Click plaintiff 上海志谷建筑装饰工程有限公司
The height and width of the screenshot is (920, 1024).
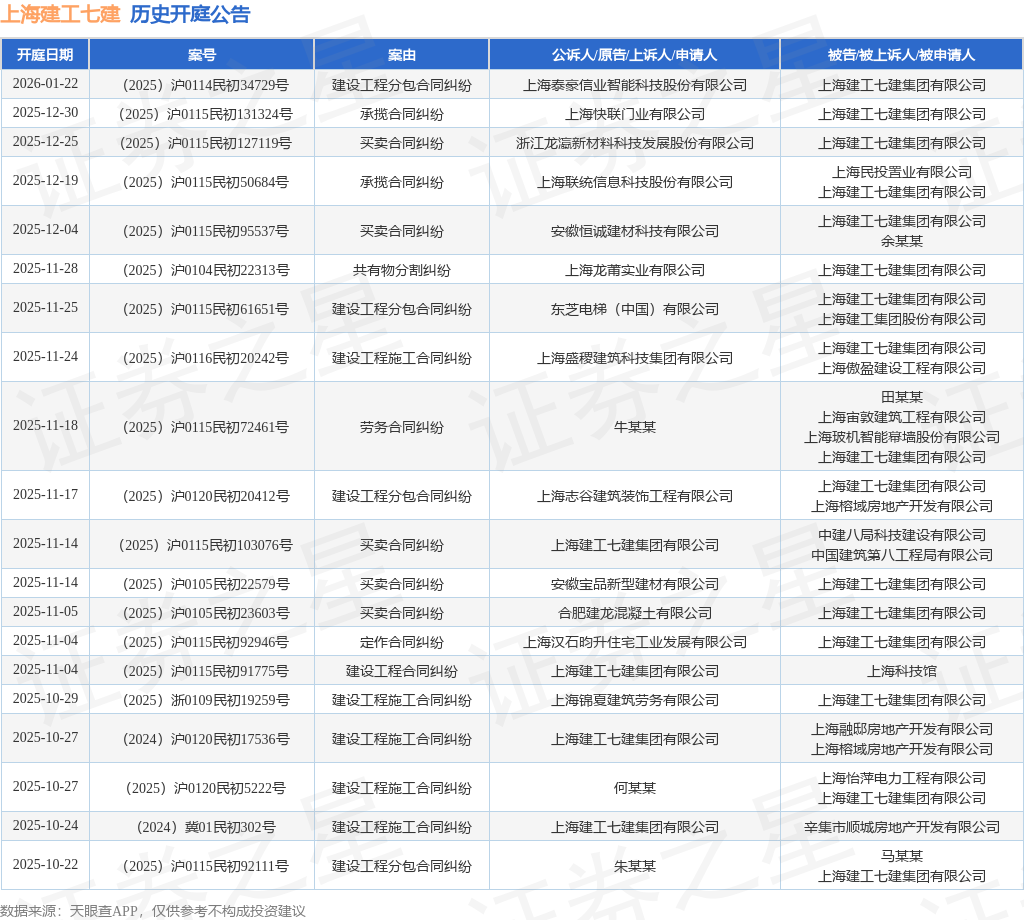(635, 496)
